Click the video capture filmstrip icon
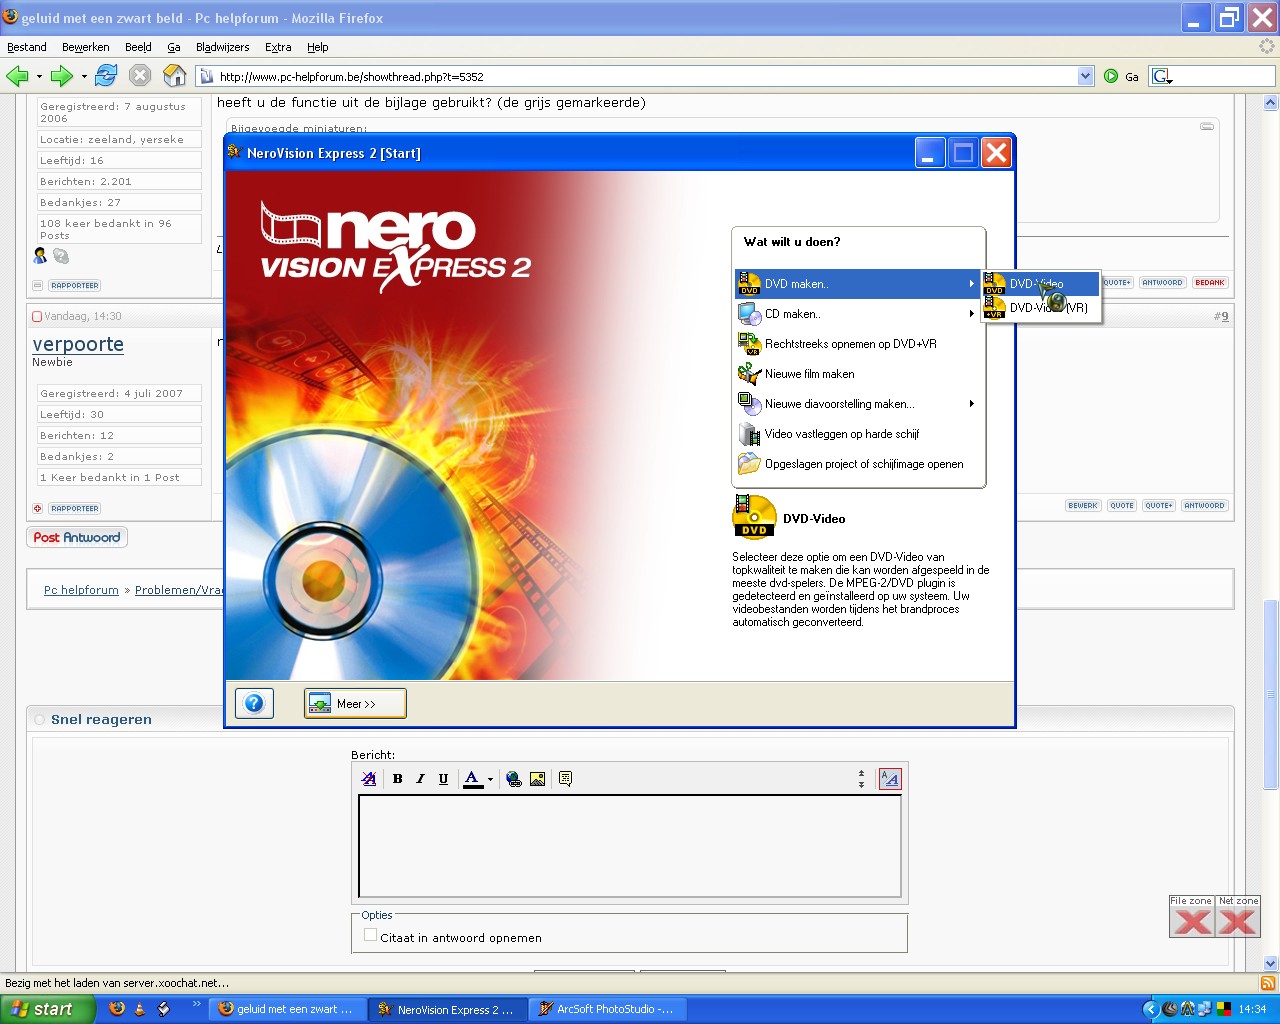This screenshot has width=1280, height=1024. click(749, 434)
